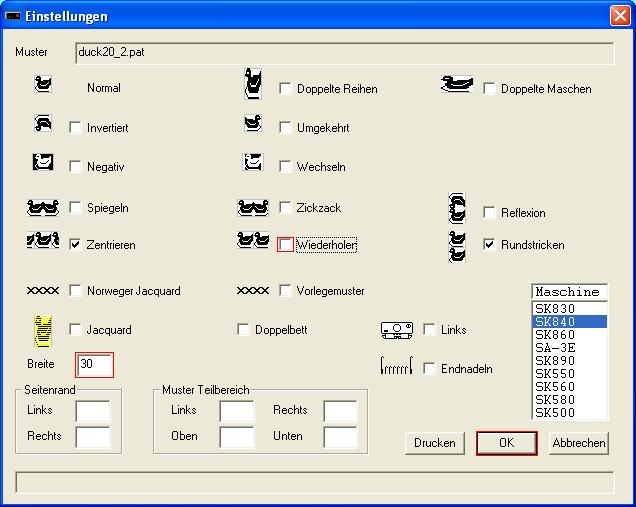Enable the Wiederholen checkbox

pyautogui.click(x=286, y=245)
